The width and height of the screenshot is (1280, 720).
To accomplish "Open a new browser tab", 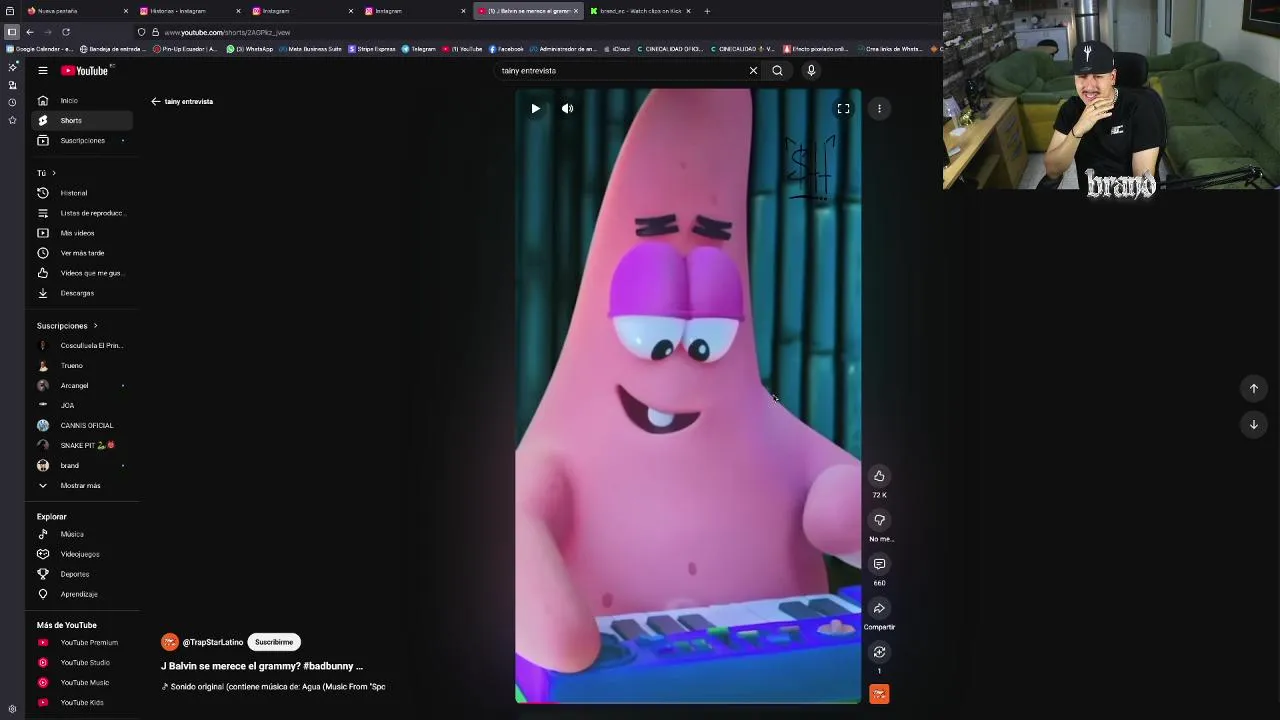I will click(x=707, y=11).
